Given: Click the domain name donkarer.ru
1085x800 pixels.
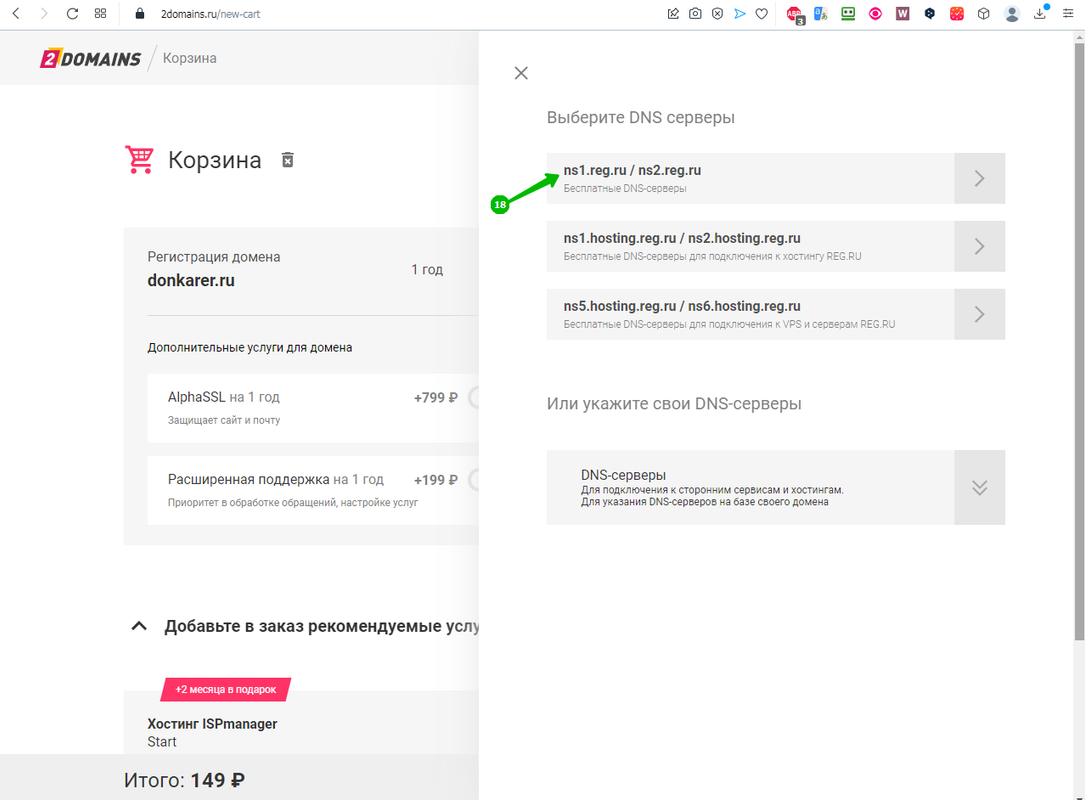Looking at the screenshot, I should tap(191, 280).
